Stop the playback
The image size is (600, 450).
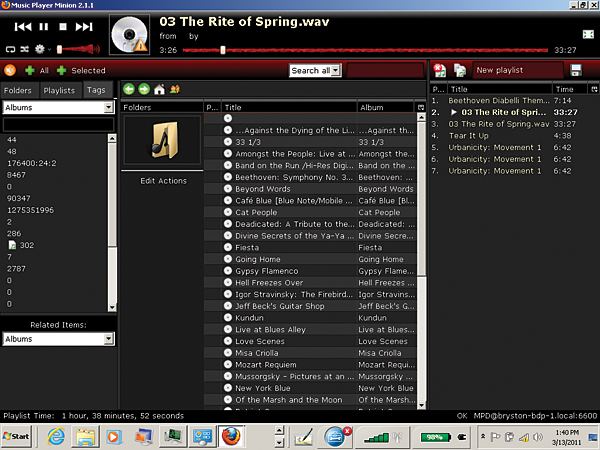pyautogui.click(x=63, y=26)
